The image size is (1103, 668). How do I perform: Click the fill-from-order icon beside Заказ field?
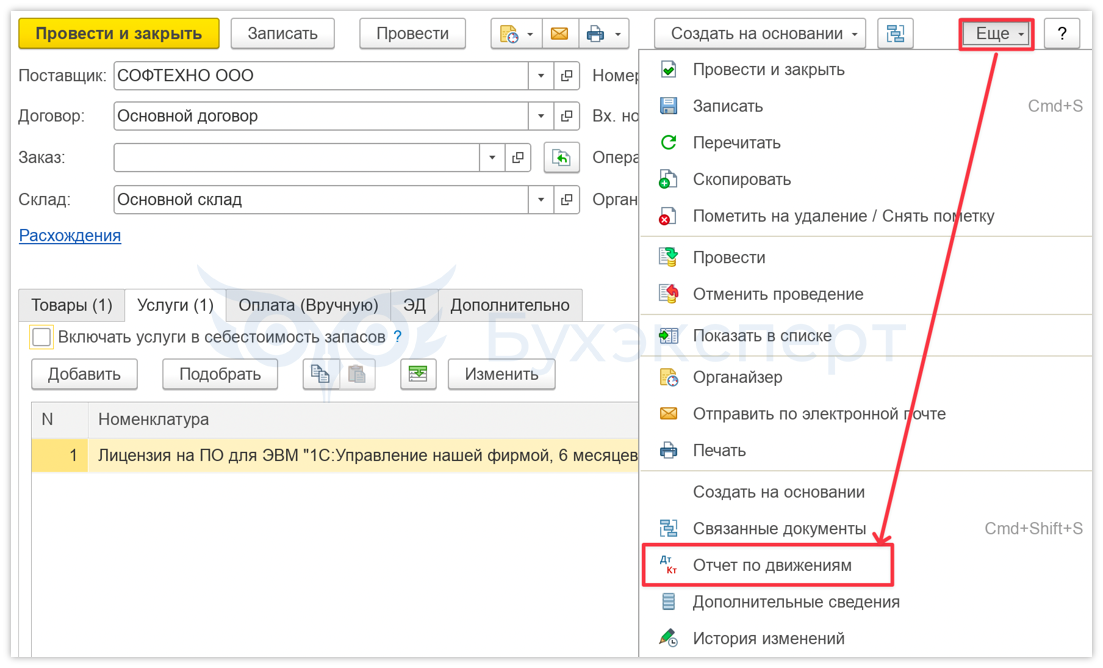coord(562,158)
